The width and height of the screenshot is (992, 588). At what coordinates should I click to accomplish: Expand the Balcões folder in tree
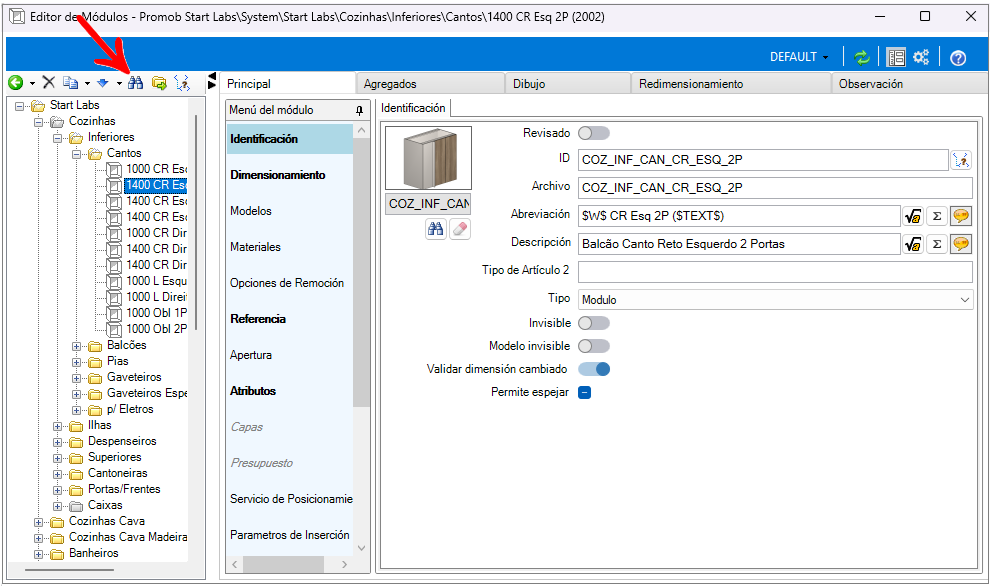[78, 346]
